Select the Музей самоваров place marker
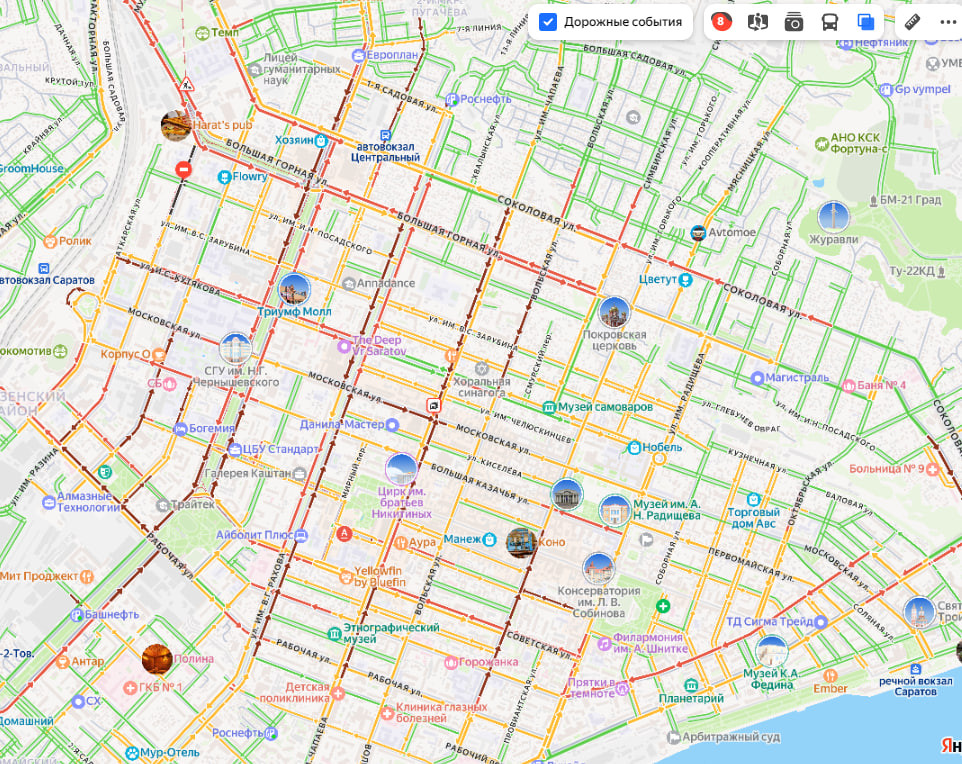The width and height of the screenshot is (962, 764). click(x=549, y=407)
